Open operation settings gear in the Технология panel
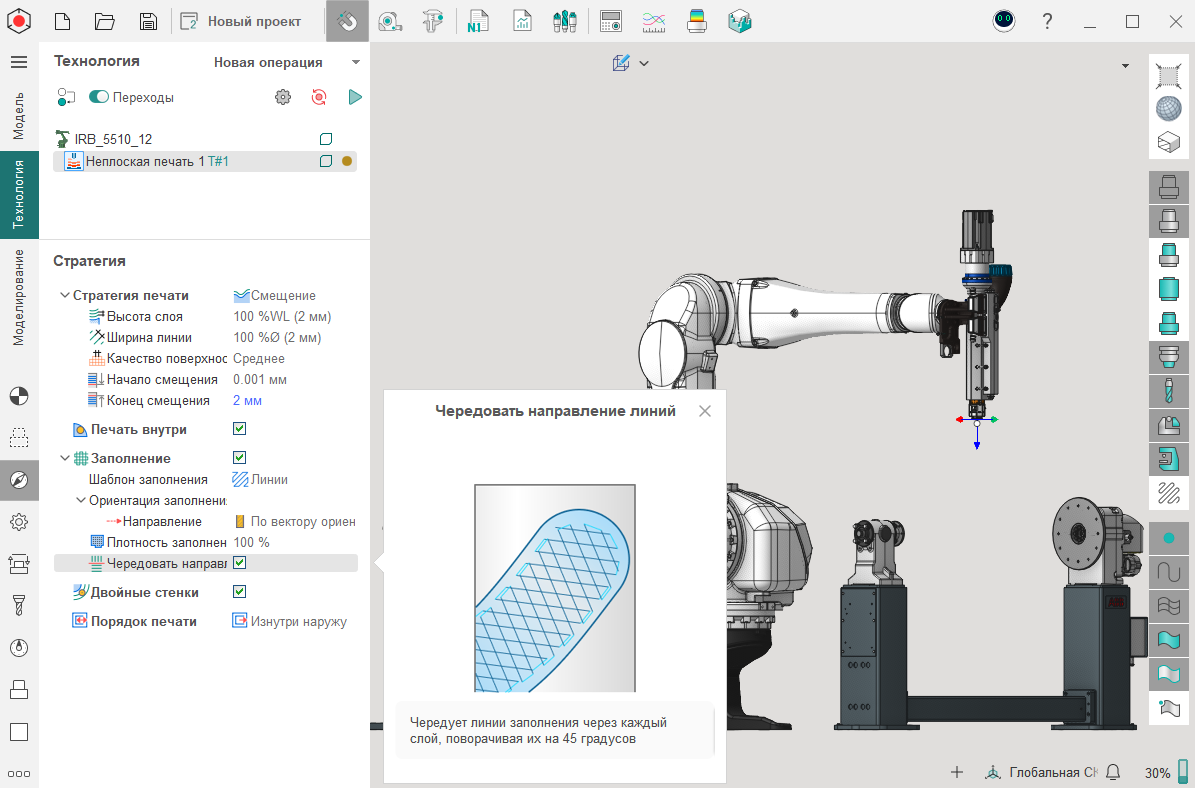 pos(283,97)
